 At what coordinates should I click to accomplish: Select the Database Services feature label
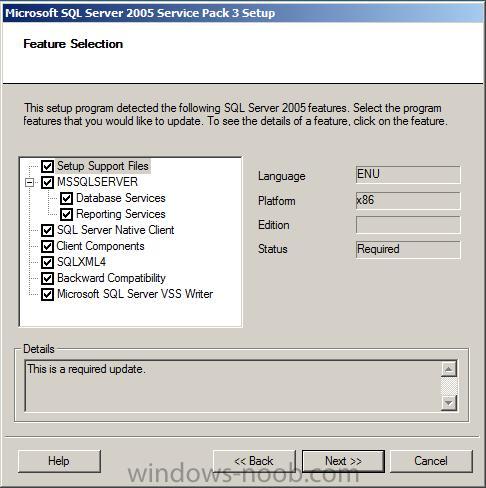(x=121, y=198)
